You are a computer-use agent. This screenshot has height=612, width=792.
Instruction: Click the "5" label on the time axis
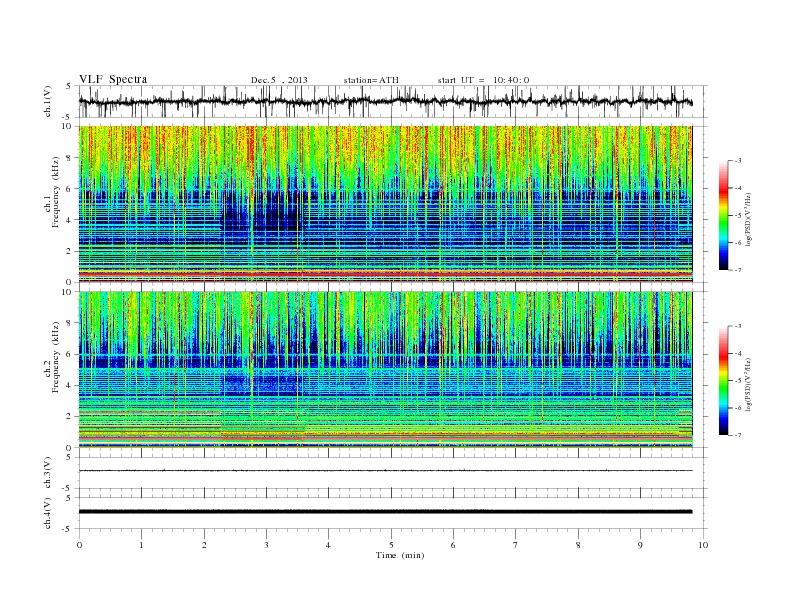coord(391,545)
